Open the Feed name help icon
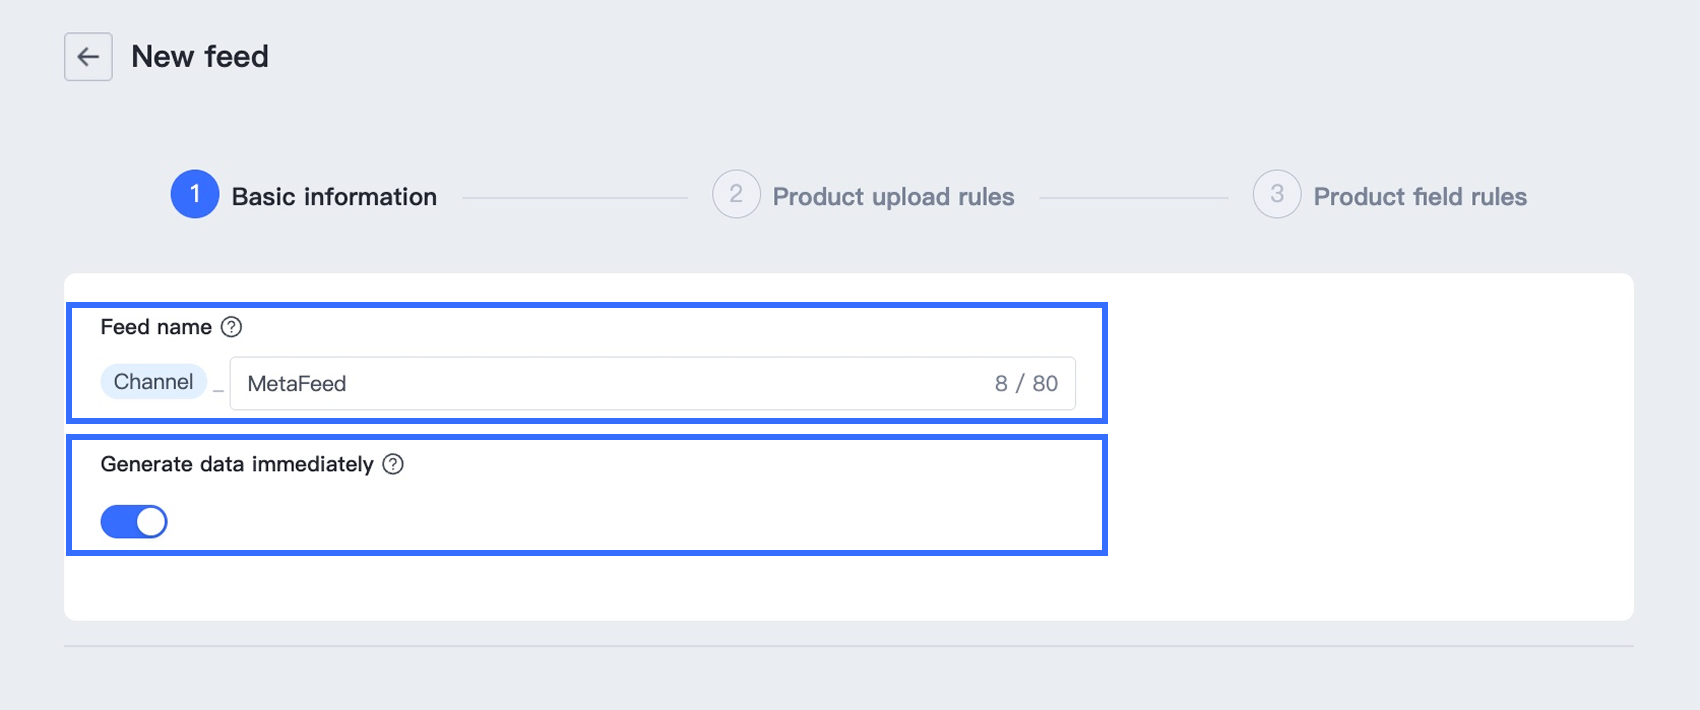Viewport: 1700px width, 710px height. coord(231,327)
